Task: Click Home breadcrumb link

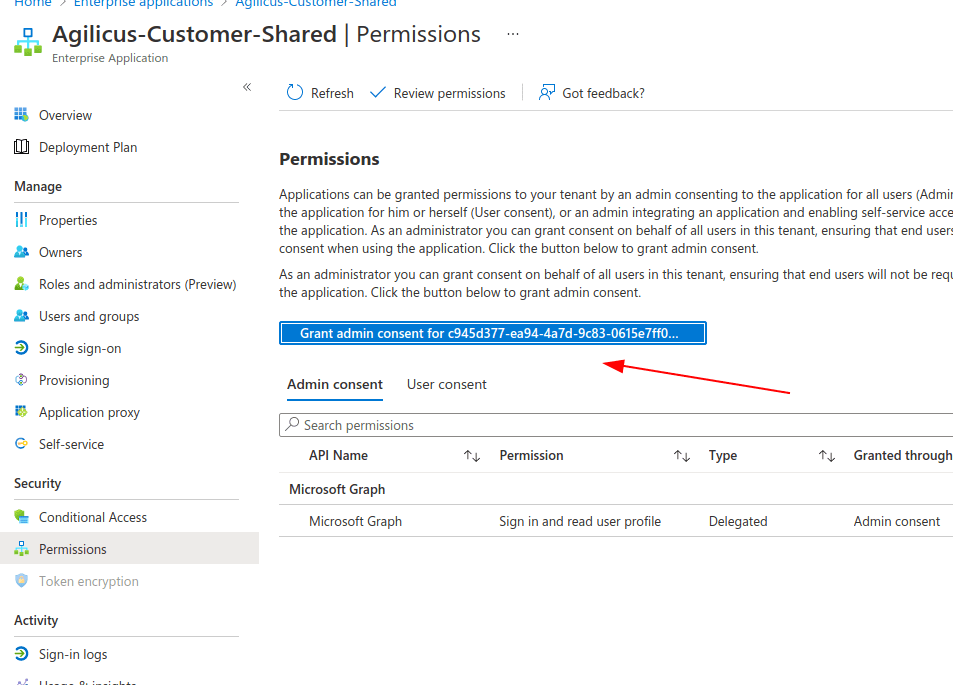Action: coord(33,3)
